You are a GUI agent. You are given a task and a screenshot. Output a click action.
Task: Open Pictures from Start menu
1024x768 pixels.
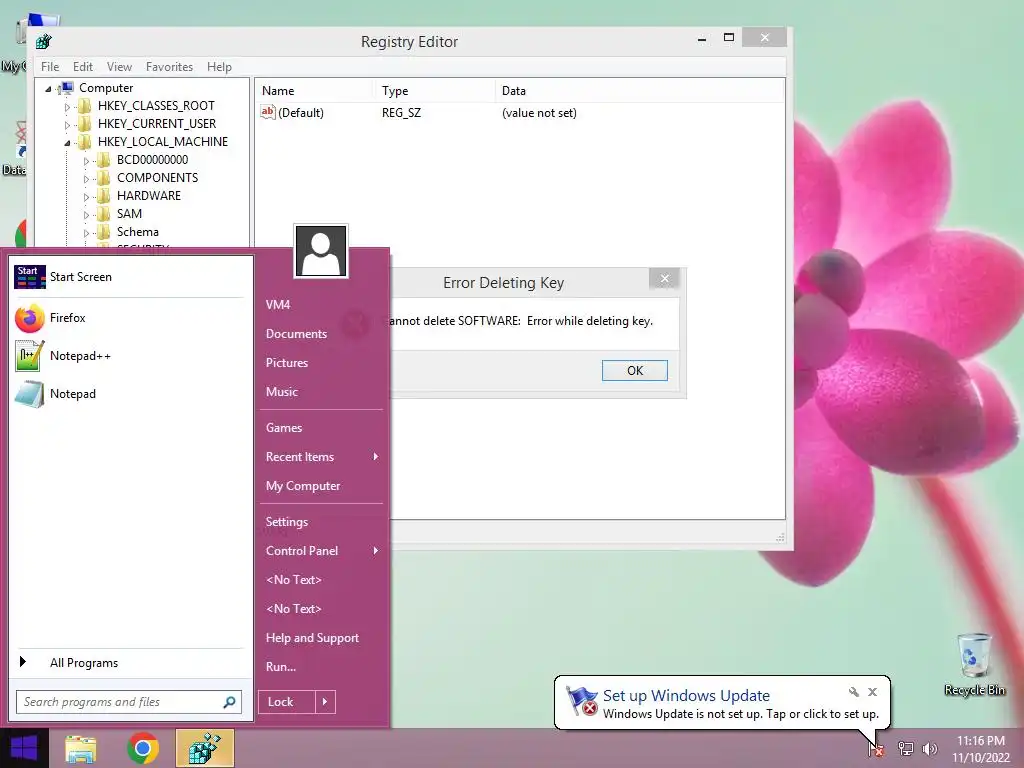tap(287, 363)
